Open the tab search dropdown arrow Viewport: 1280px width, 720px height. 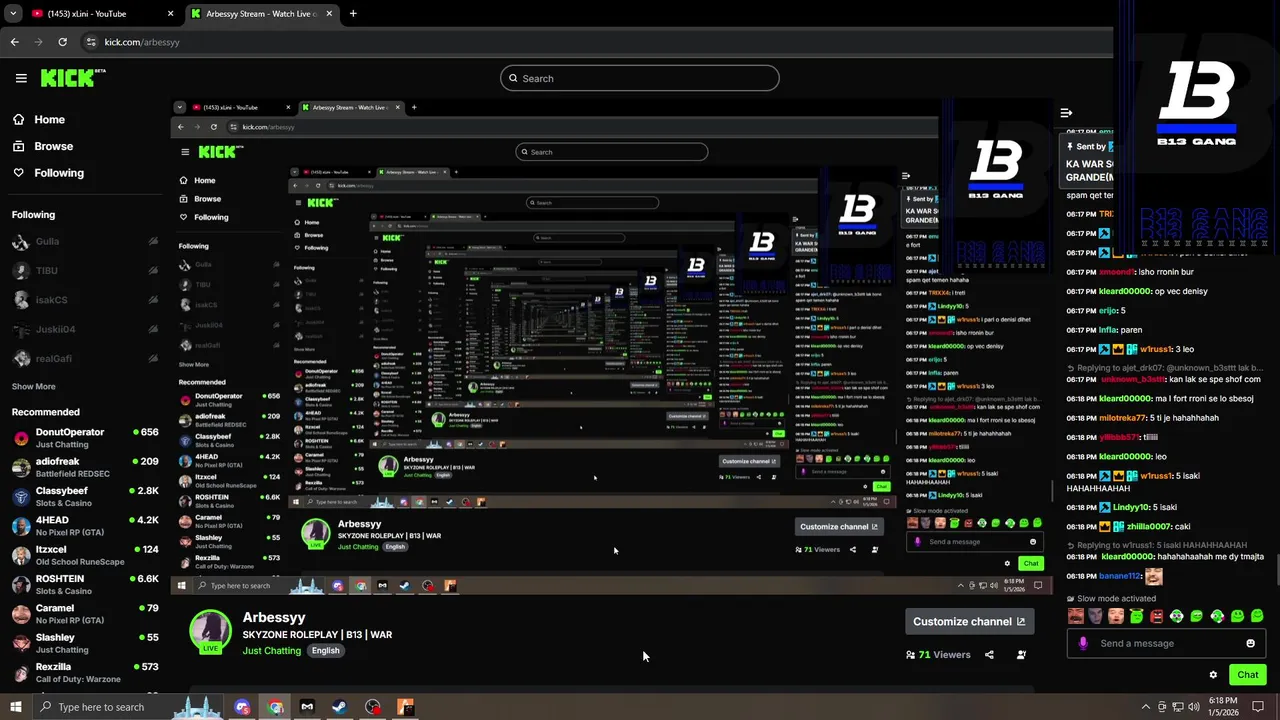point(13,14)
